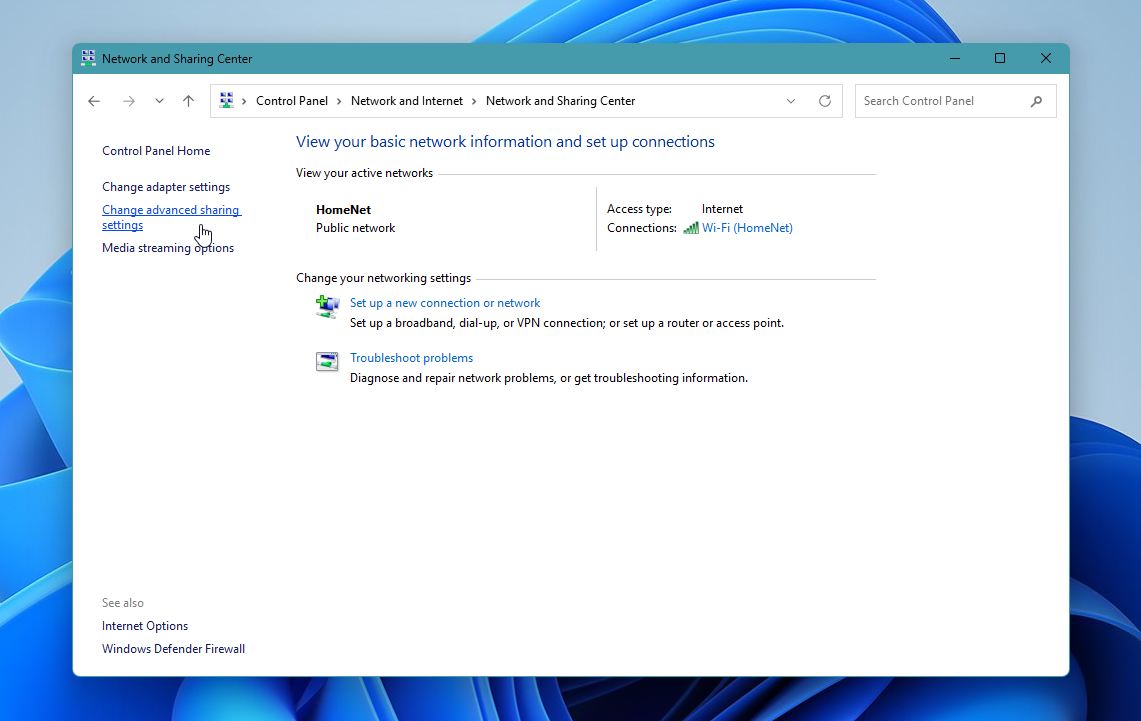Open Internet Options under See also
Viewport: 1141px width, 721px height.
coord(145,626)
